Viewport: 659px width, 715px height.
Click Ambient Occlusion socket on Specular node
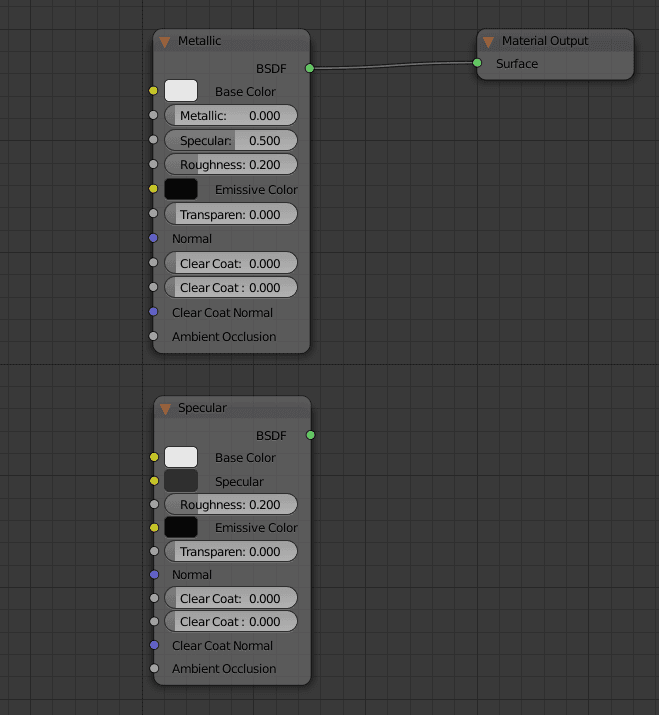tap(154, 668)
